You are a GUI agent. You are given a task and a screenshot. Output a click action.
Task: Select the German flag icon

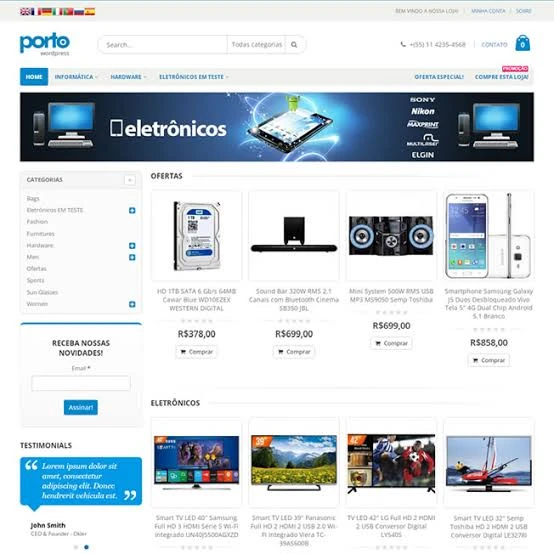47,12
